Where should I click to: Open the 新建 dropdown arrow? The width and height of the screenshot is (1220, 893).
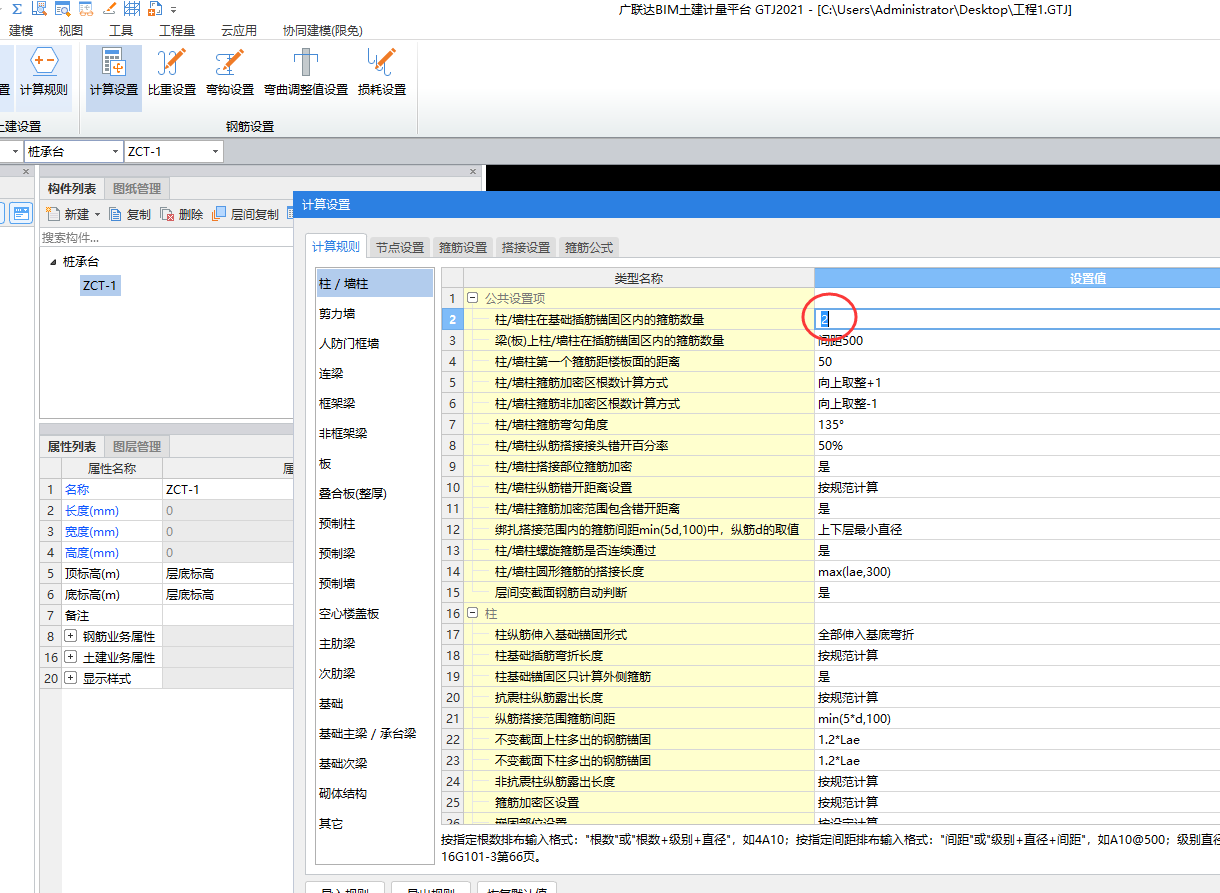point(97,214)
